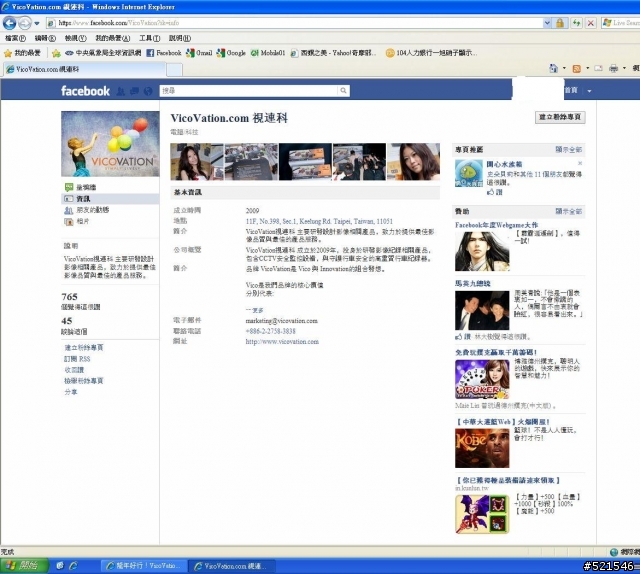
Task: Click the Print toolbar icon
Action: coord(613,68)
